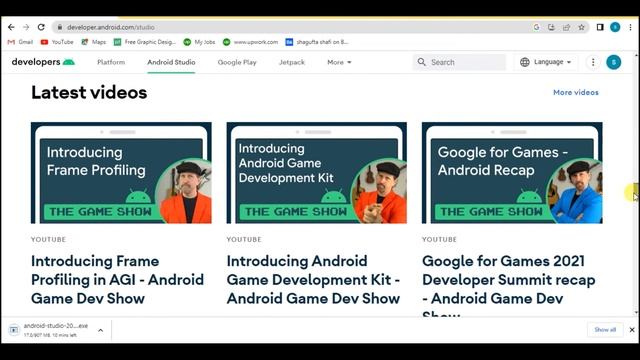Click the android-studio exe download file name

pos(56,326)
